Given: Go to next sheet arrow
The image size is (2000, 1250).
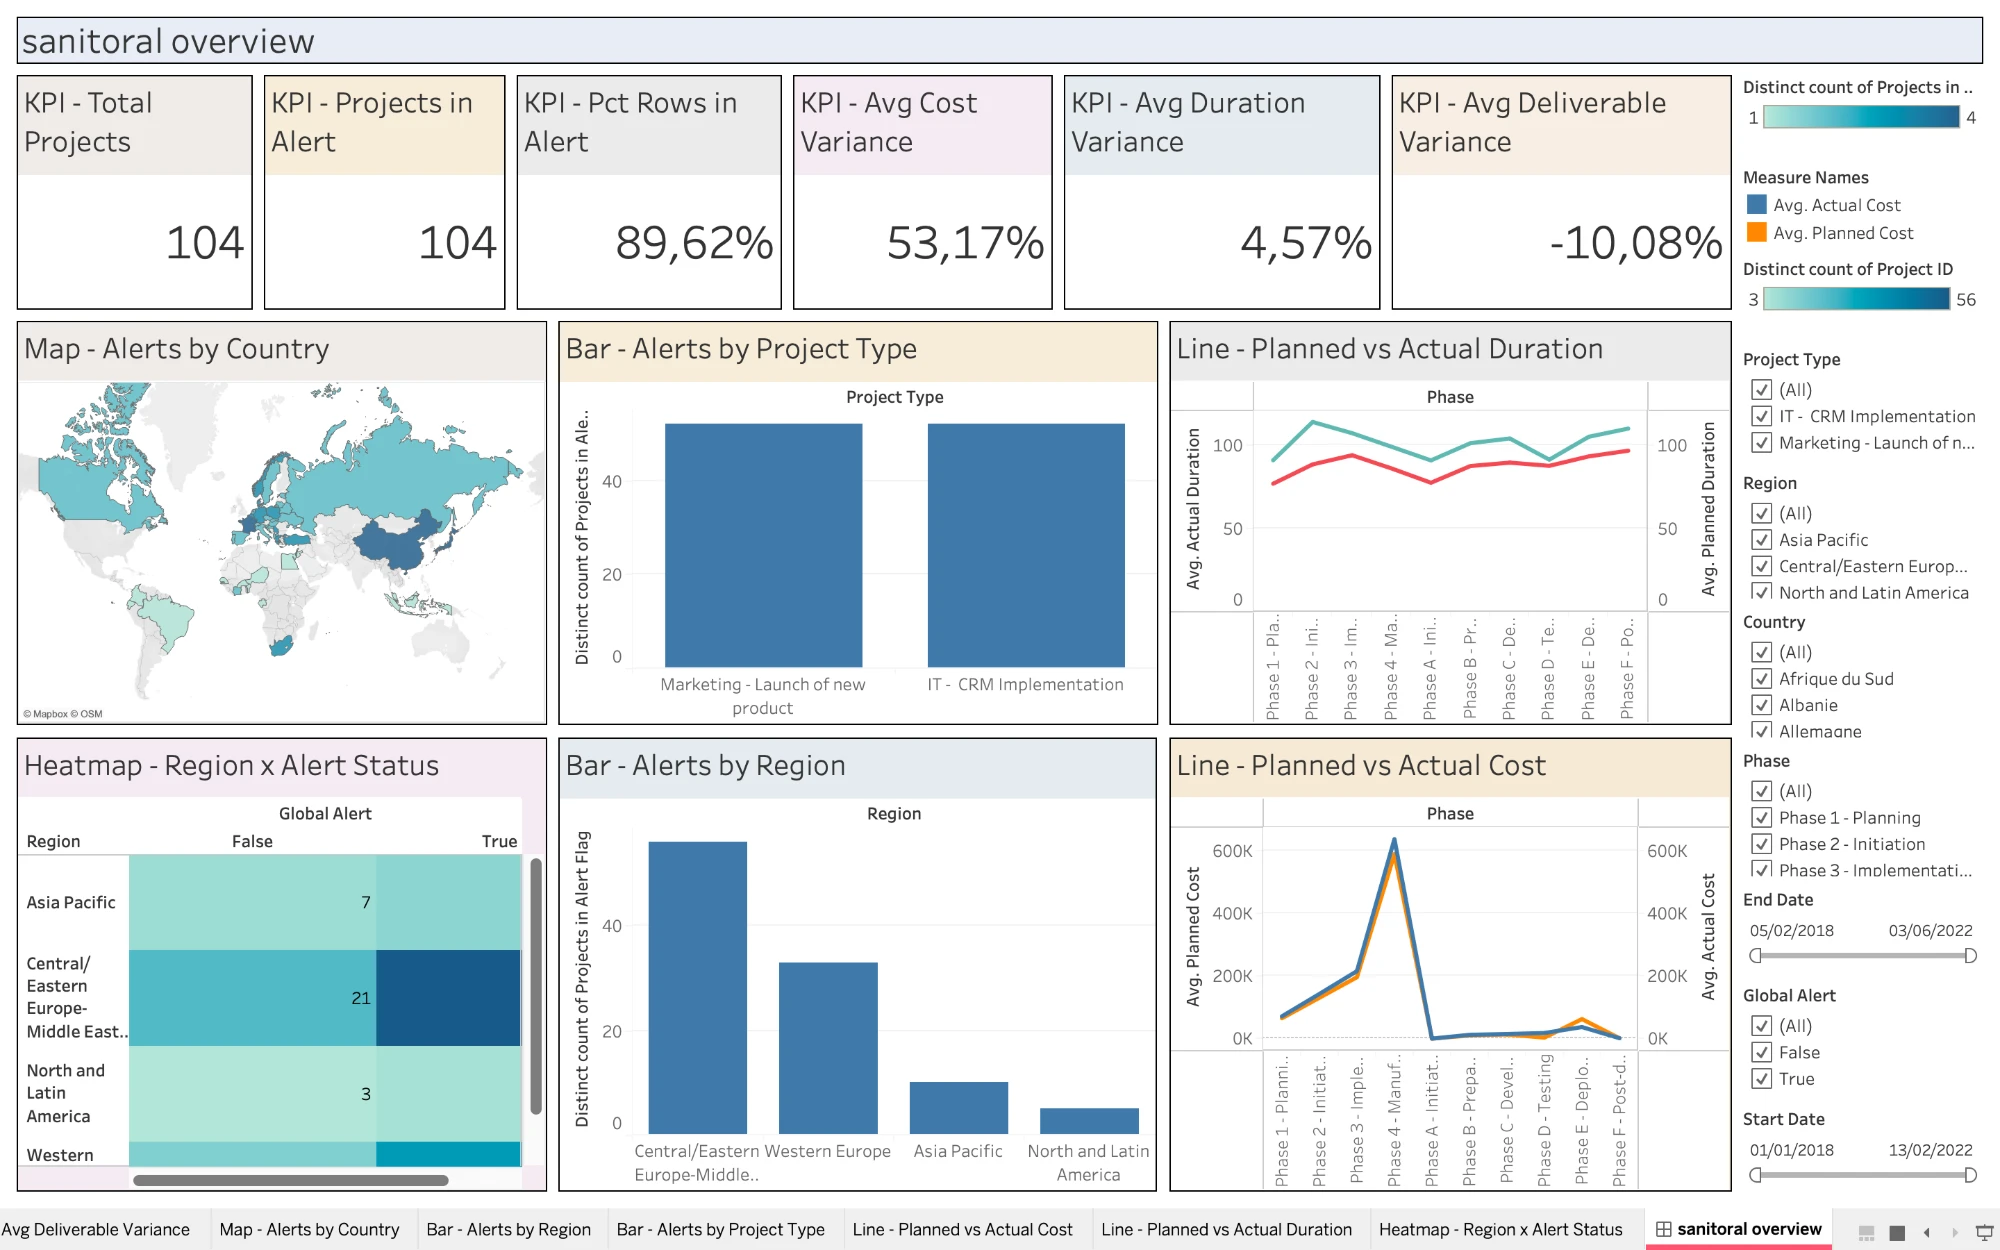Looking at the screenshot, I should pos(1954,1232).
